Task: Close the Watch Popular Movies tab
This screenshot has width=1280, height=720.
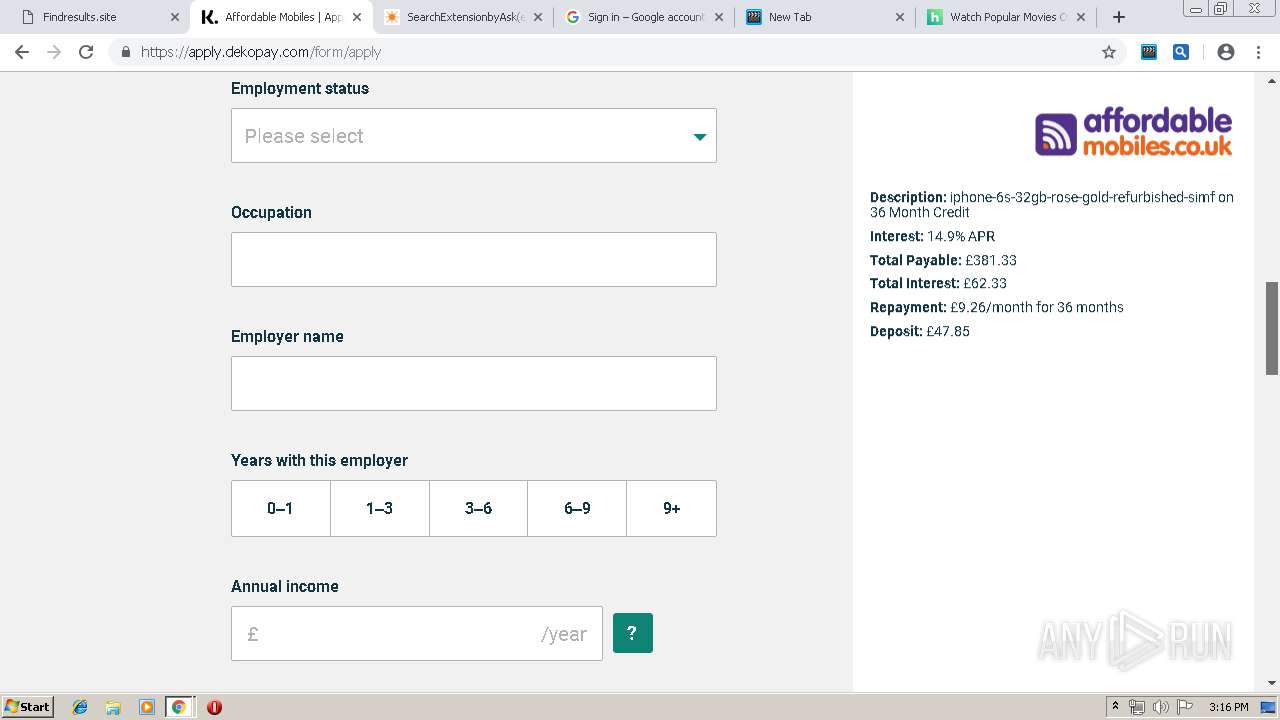Action: (1080, 17)
